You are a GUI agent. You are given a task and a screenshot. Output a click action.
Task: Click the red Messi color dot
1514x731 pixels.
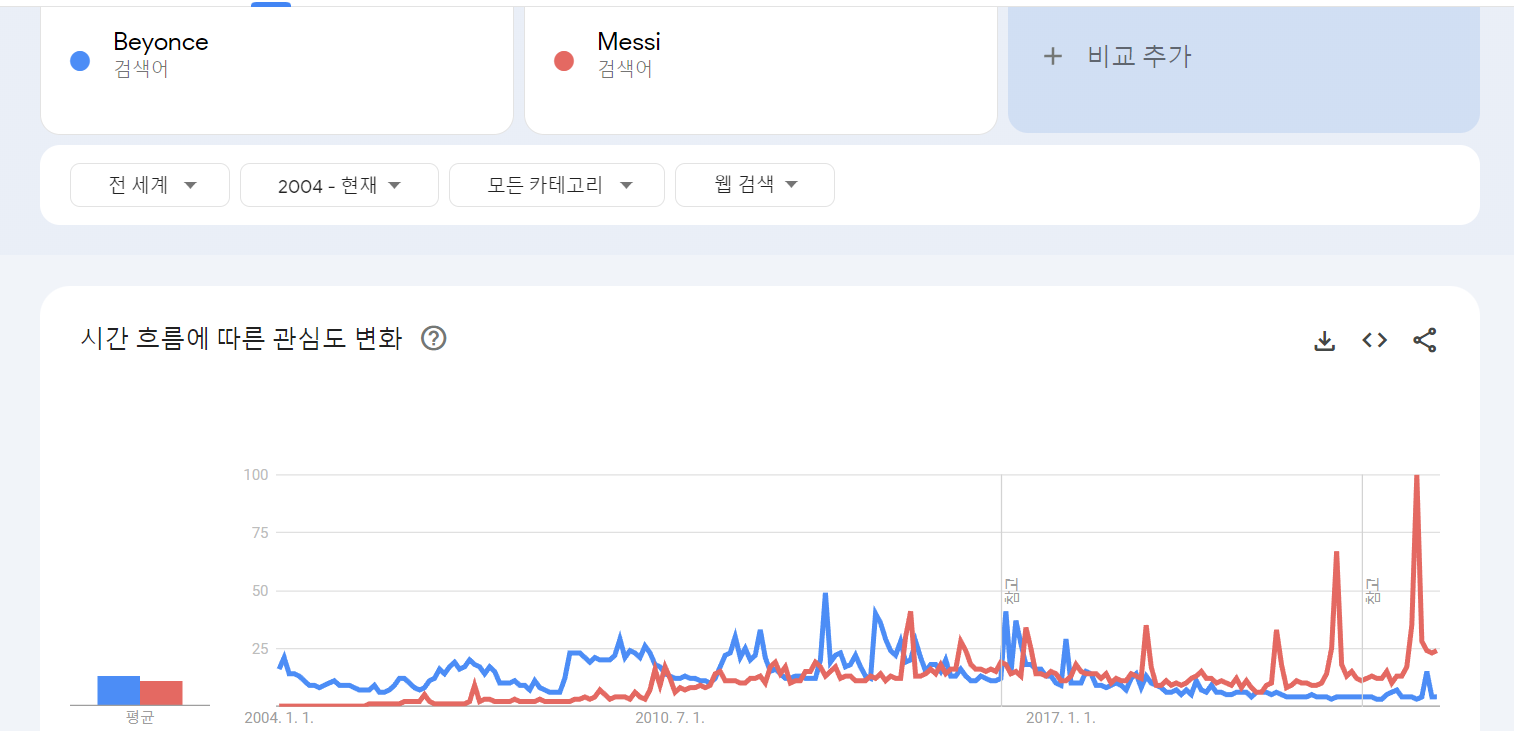[x=564, y=61]
